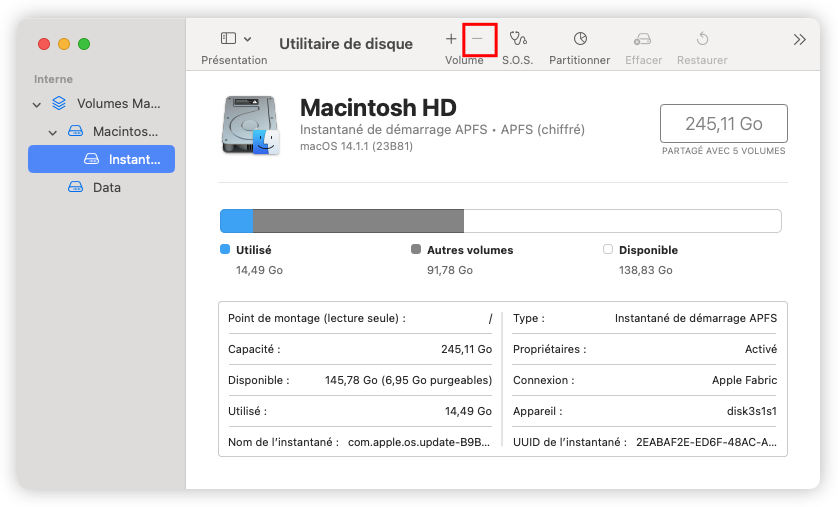Click the macOS 14.1.1 (23B81) version text
The height and width of the screenshot is (507, 838).
[x=356, y=146]
